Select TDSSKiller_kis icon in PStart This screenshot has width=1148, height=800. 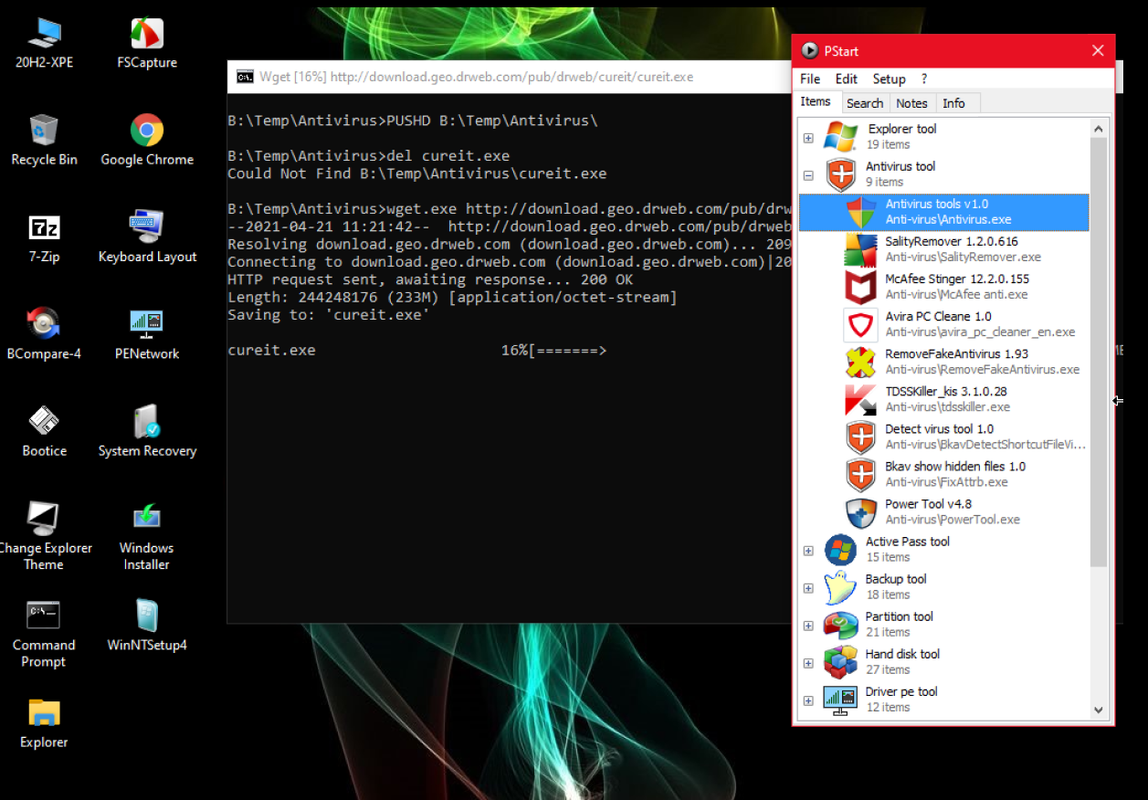click(860, 399)
